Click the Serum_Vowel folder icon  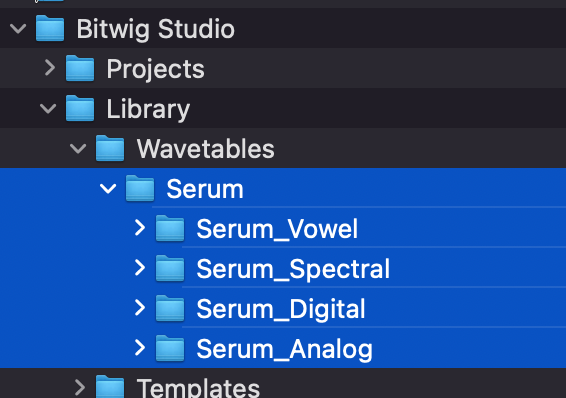(x=170, y=228)
